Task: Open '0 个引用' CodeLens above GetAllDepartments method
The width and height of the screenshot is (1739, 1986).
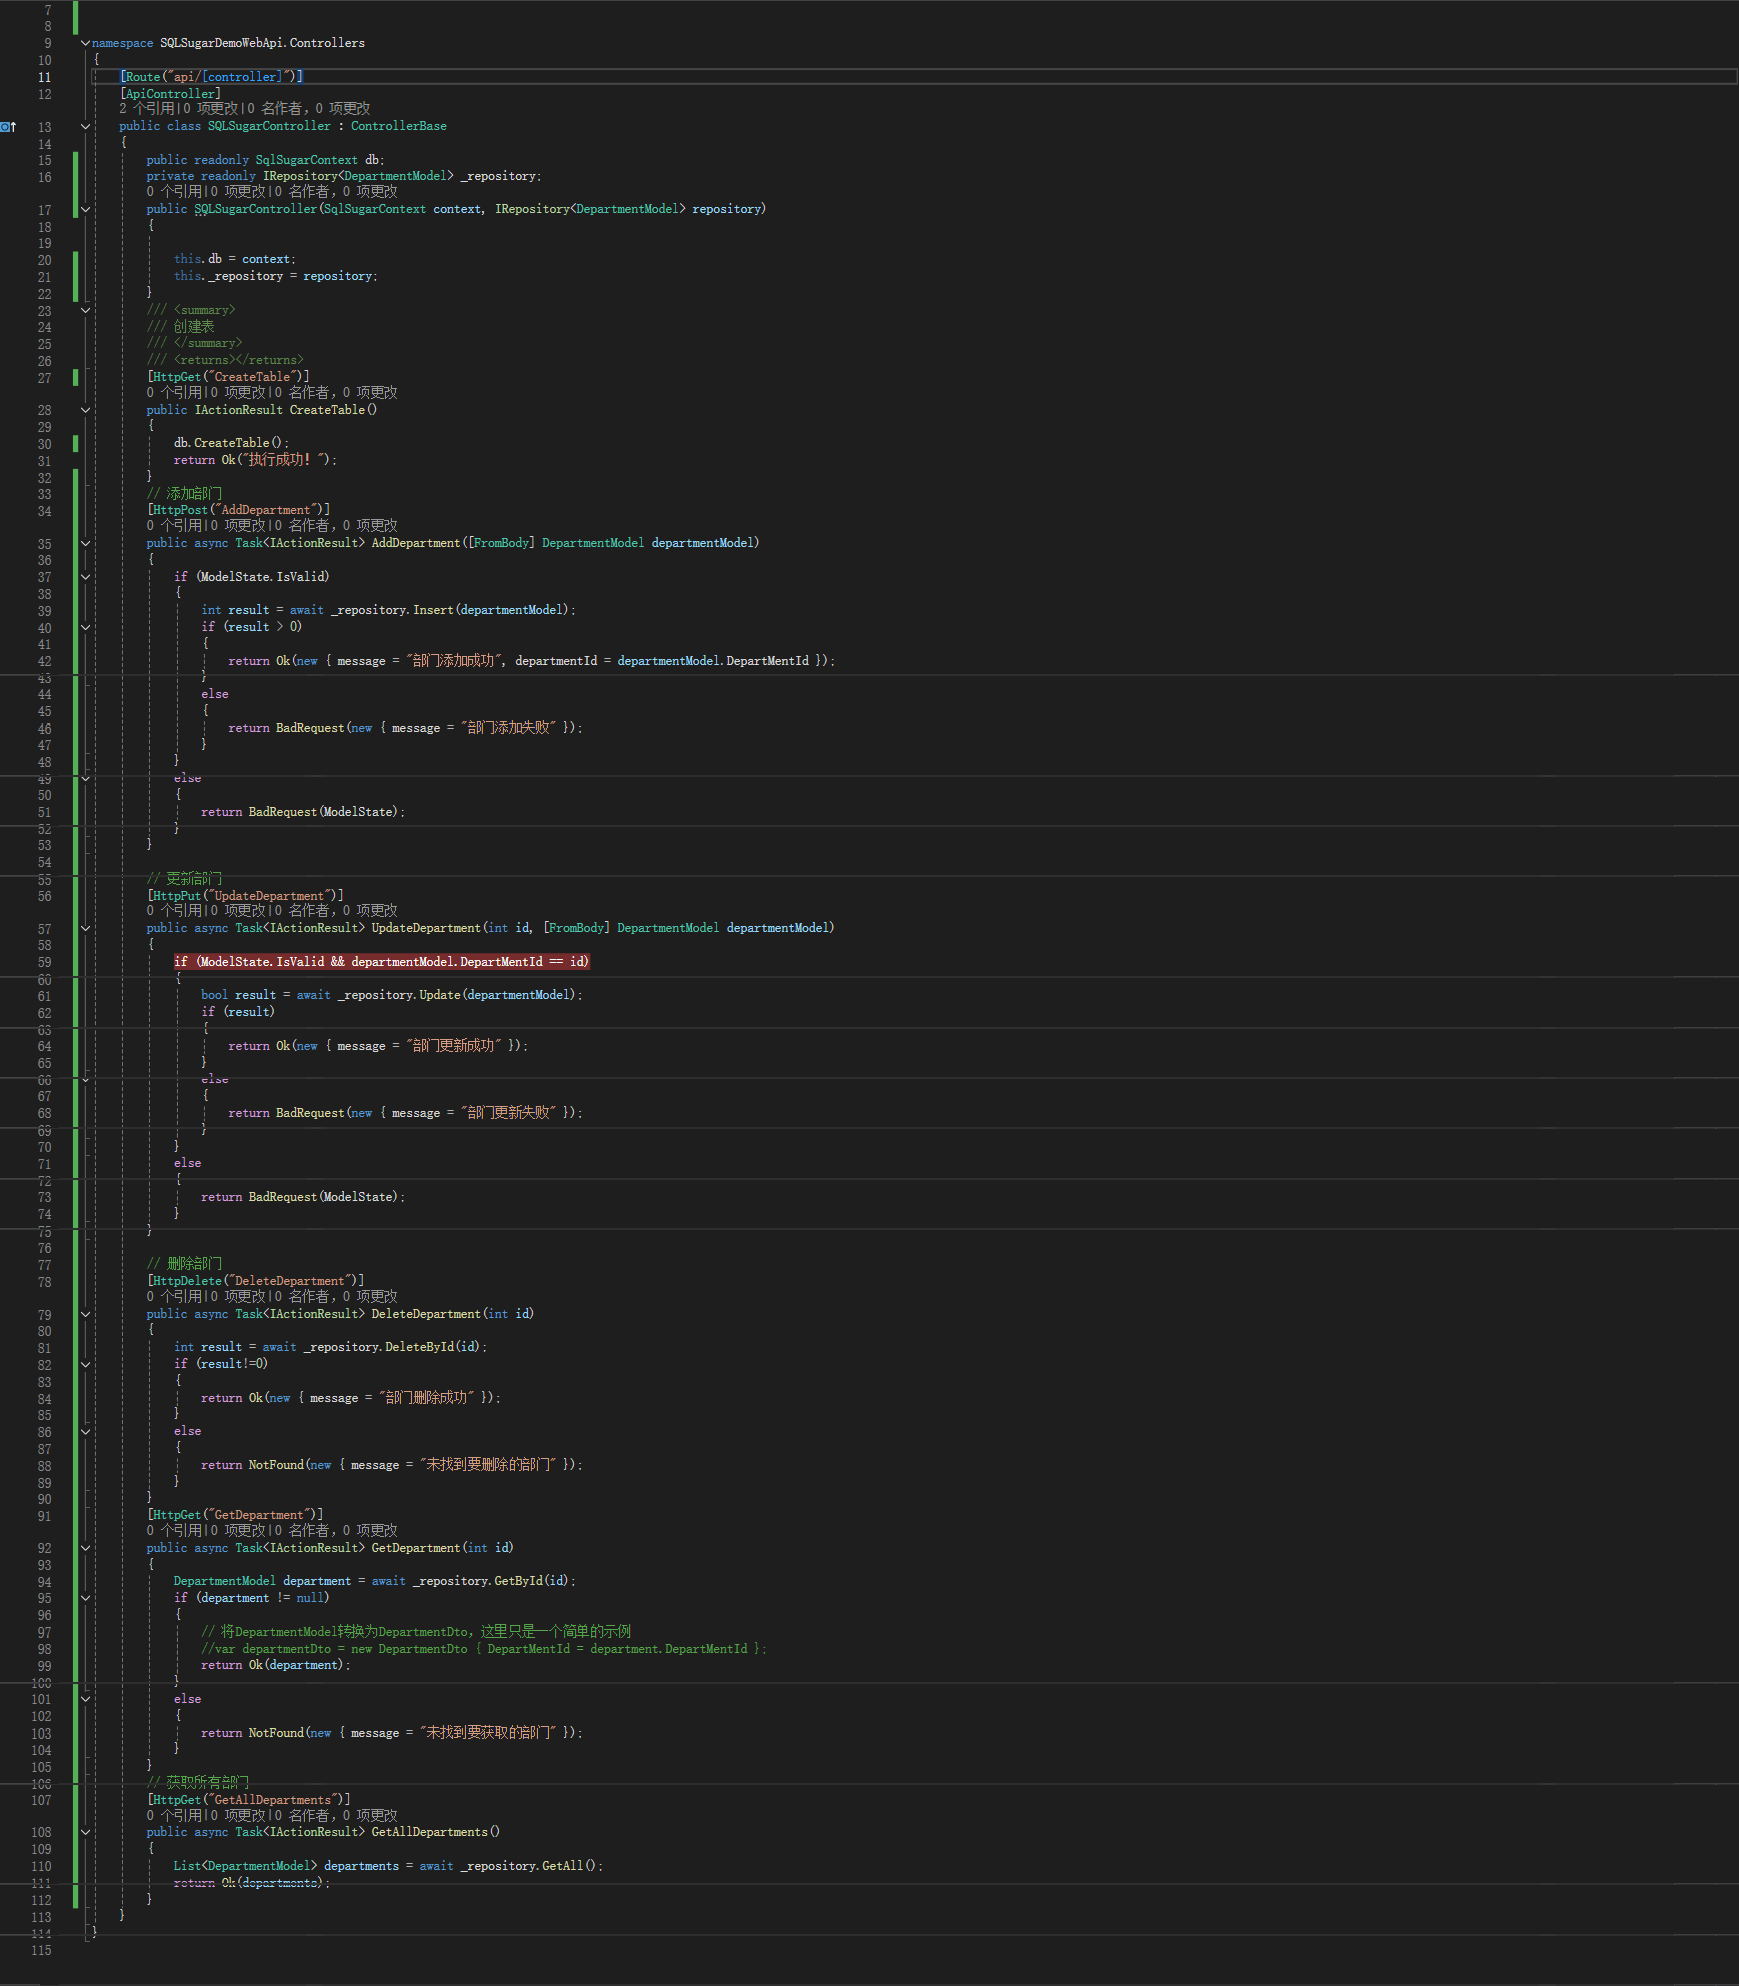Action: (174, 1816)
